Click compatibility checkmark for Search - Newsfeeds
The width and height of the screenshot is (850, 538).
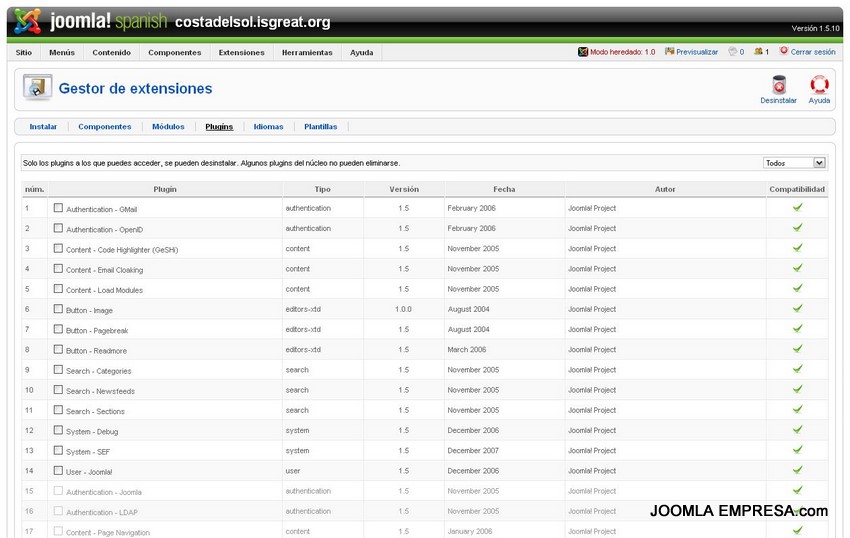[x=797, y=389]
